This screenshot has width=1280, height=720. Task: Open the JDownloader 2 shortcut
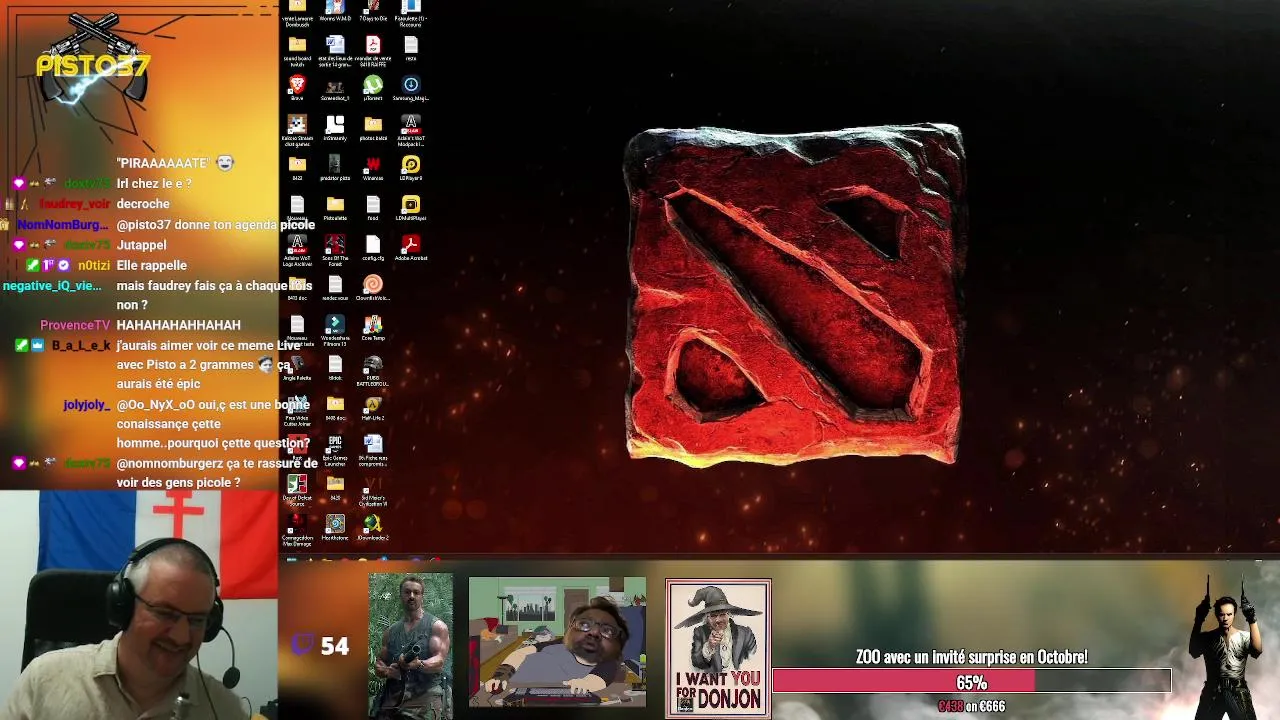(373, 529)
